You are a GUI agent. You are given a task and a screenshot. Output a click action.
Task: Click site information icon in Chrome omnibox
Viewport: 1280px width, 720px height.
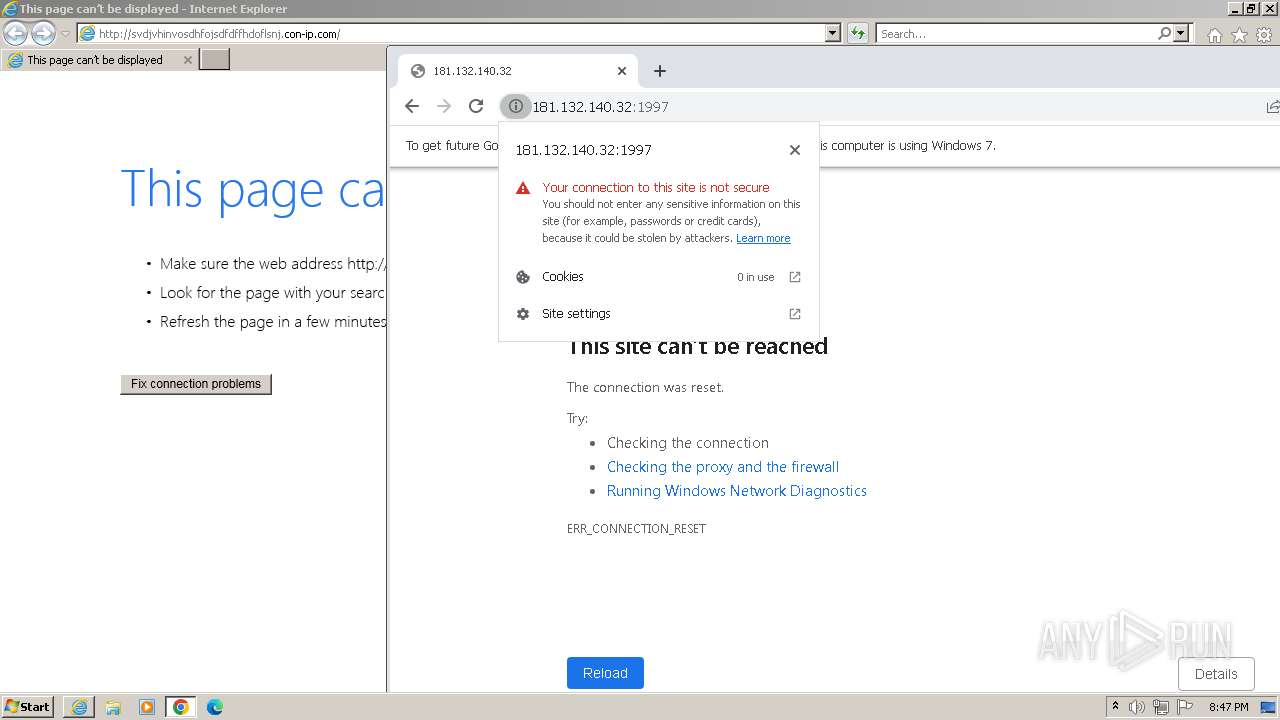[x=515, y=106]
